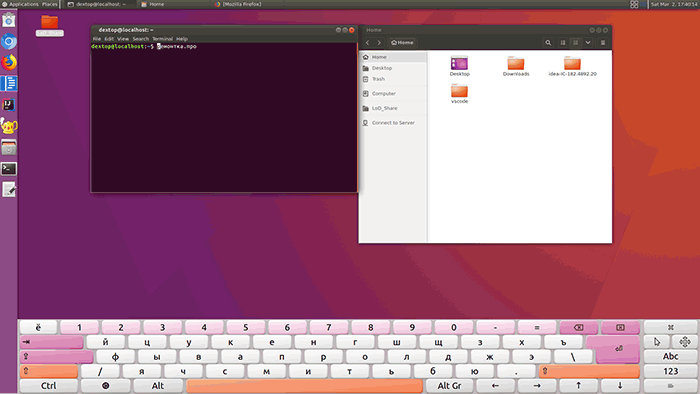The height and width of the screenshot is (394, 700).
Task: Launch IntelliJ IDEA from the dock
Action: click(8, 105)
